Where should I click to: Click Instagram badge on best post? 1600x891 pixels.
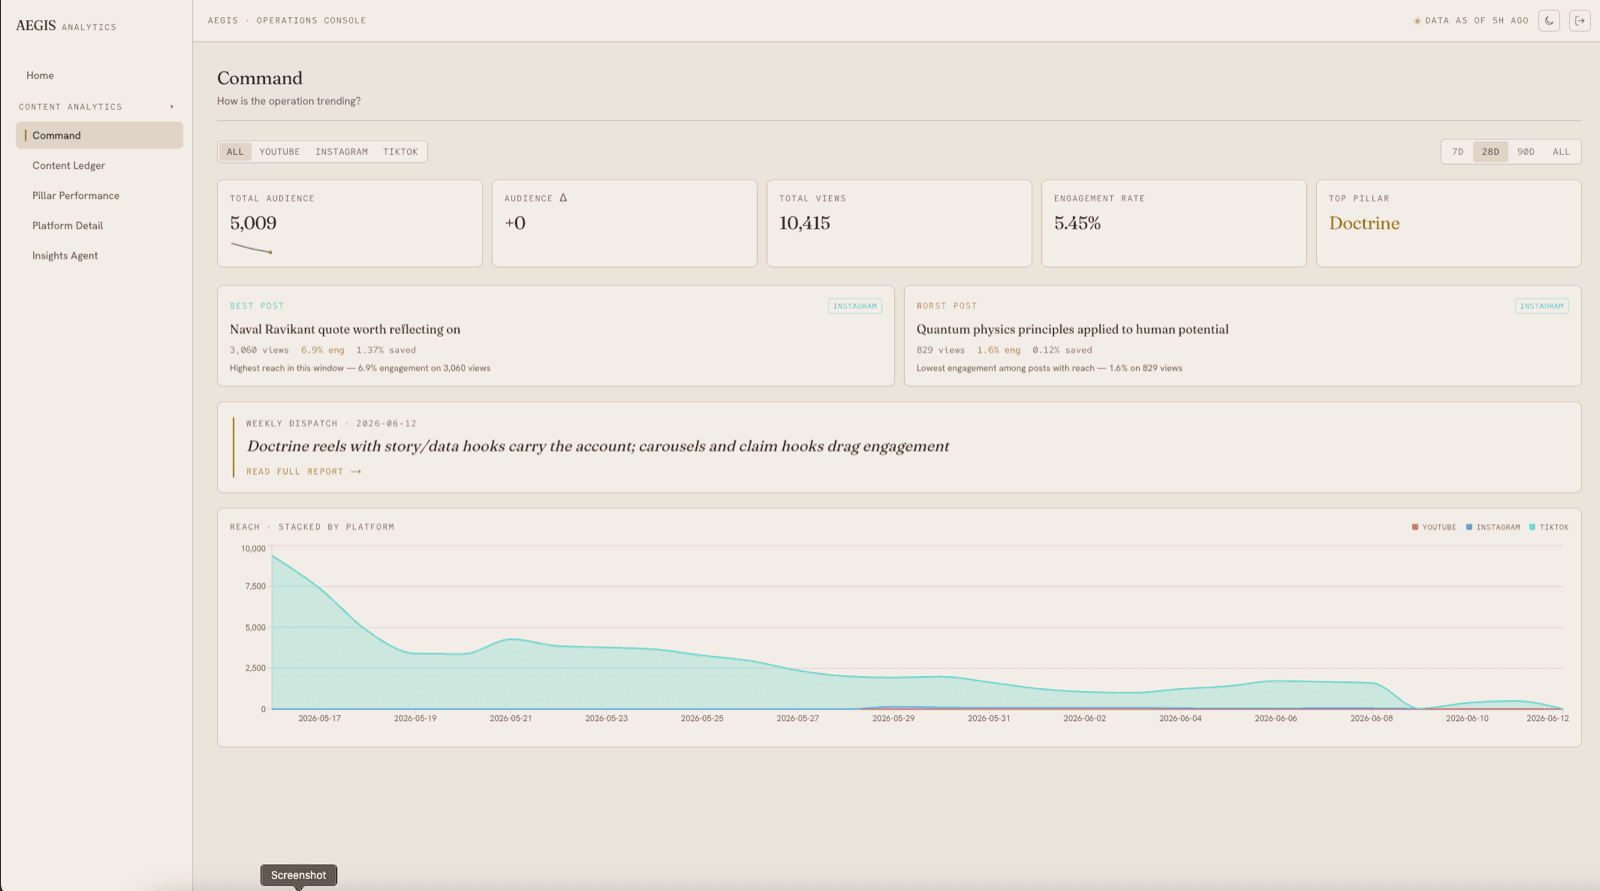[x=855, y=306]
